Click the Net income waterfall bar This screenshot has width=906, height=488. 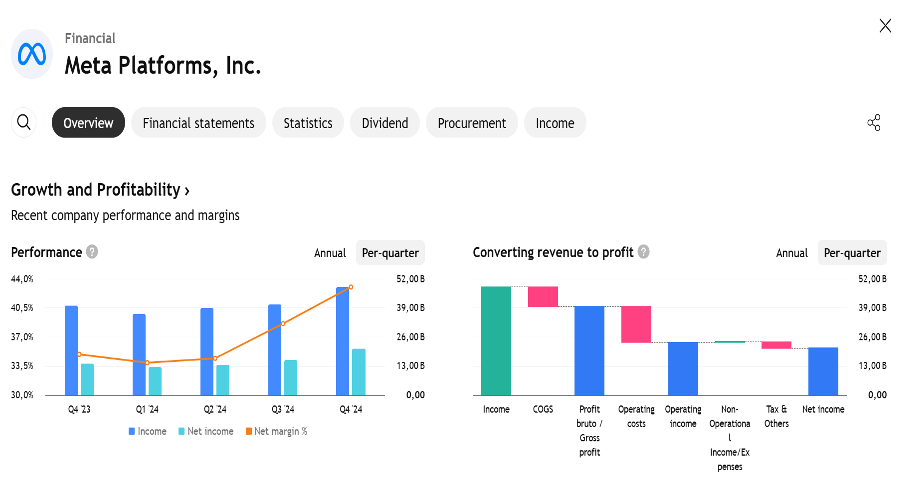pos(823,371)
